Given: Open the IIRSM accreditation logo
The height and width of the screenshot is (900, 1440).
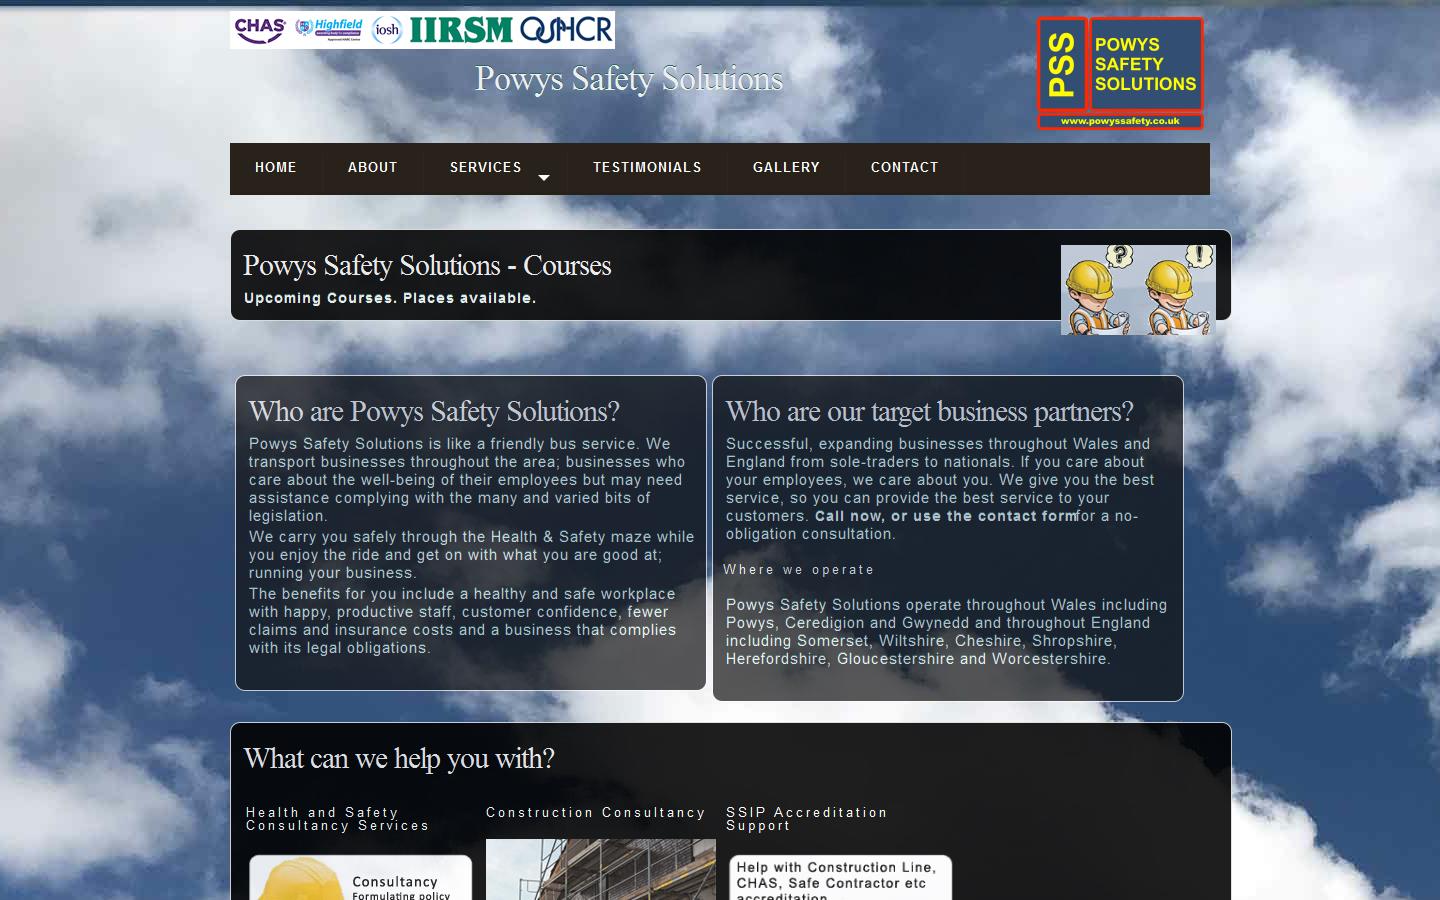Looking at the screenshot, I should (460, 29).
